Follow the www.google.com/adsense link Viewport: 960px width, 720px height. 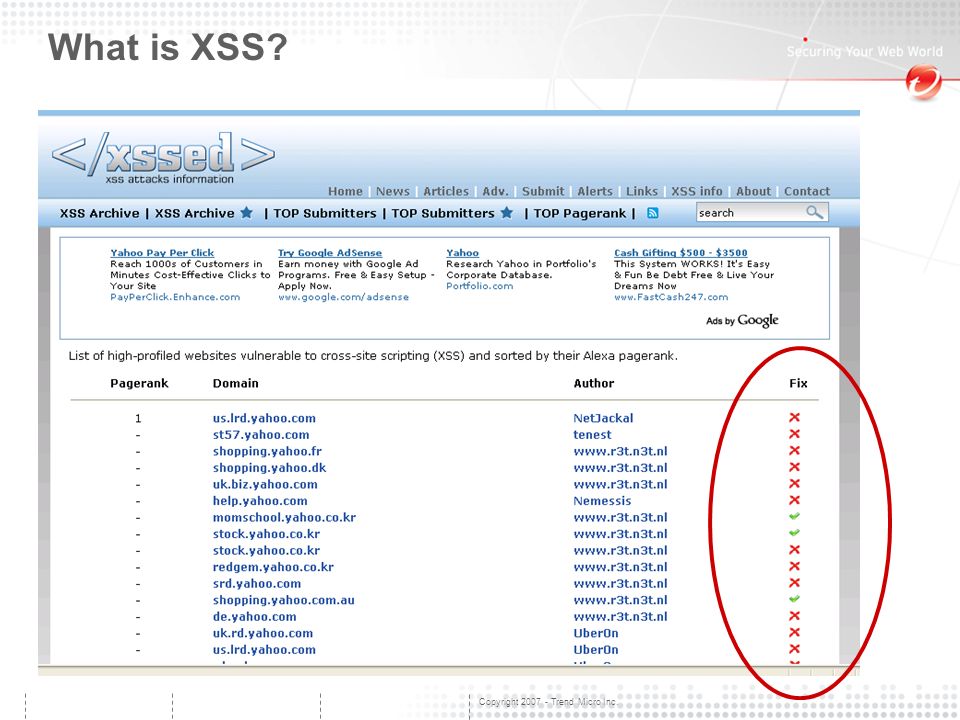click(x=343, y=297)
